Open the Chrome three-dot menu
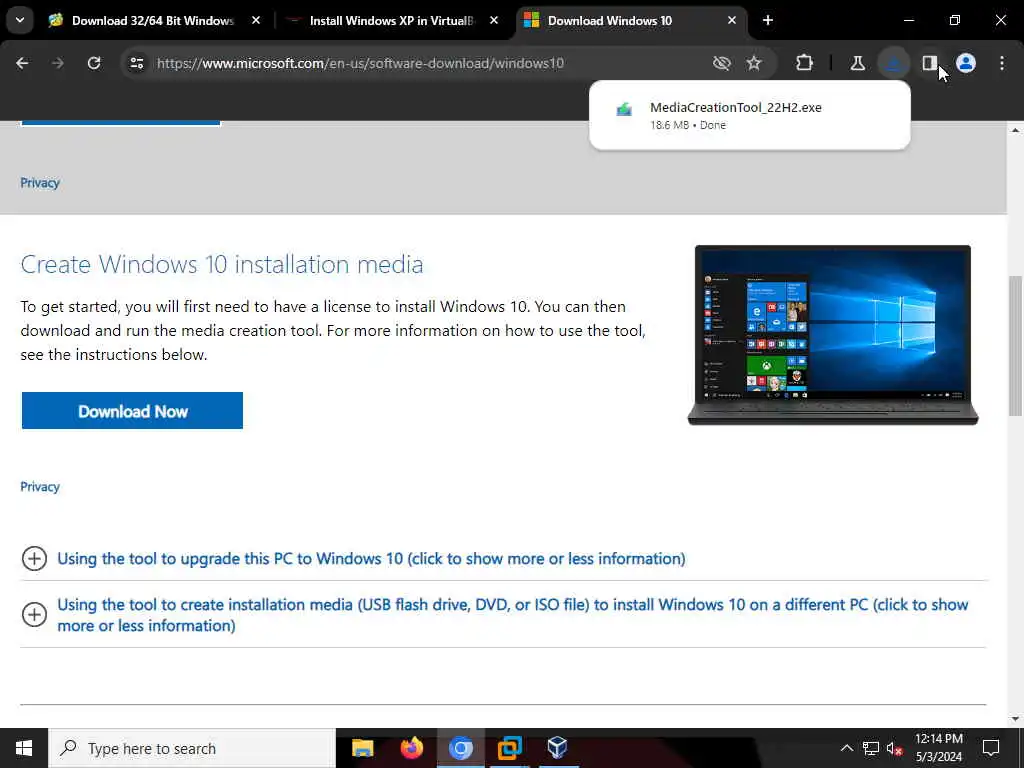The width and height of the screenshot is (1024, 768). [x=1002, y=63]
